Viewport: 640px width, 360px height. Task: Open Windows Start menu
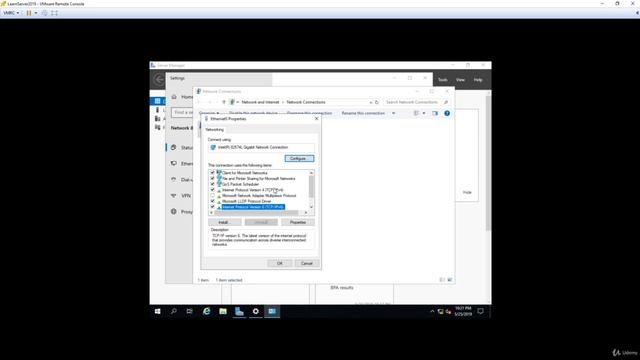point(158,311)
